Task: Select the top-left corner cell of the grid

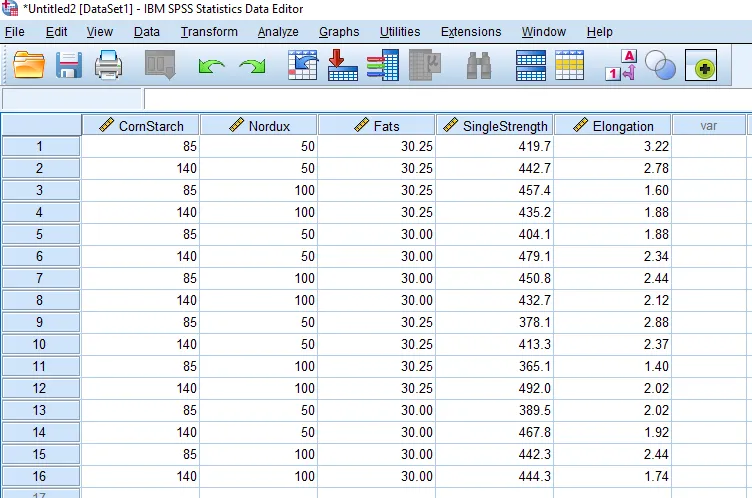Action: (41, 125)
